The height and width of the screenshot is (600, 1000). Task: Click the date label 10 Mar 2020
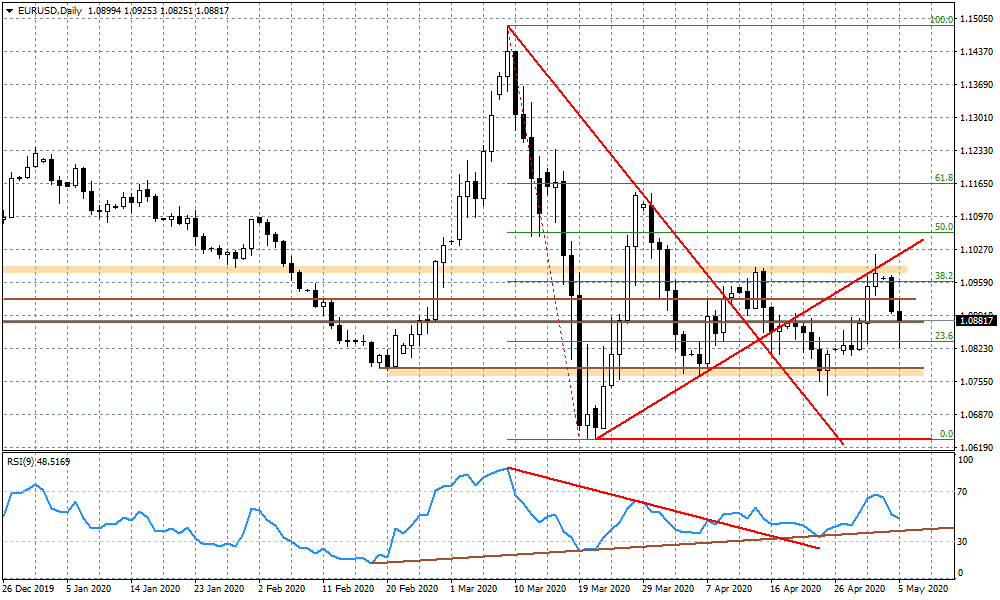click(x=540, y=589)
